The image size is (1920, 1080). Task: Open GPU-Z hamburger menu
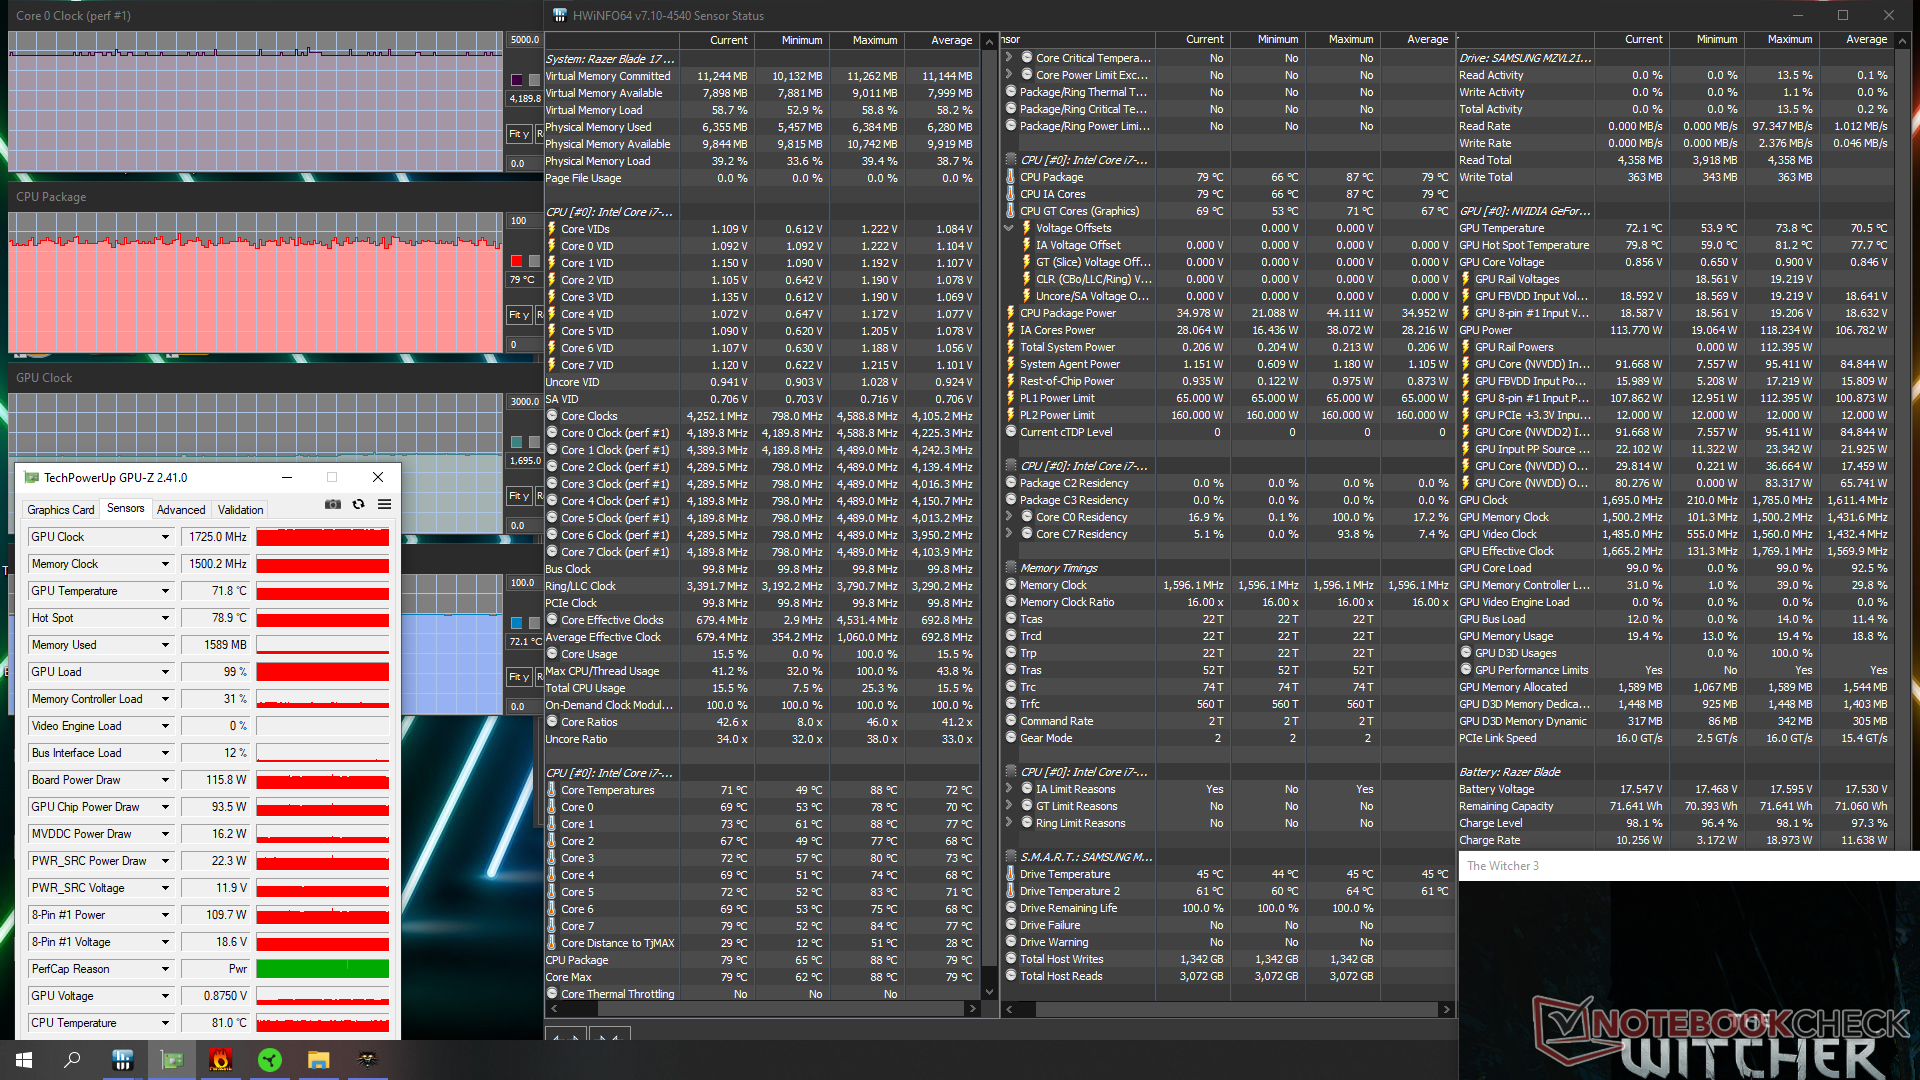[x=384, y=505]
